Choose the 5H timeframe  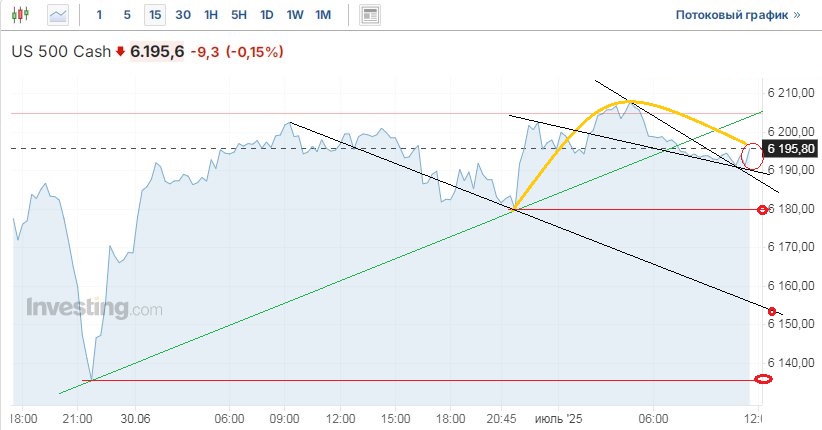(x=239, y=15)
